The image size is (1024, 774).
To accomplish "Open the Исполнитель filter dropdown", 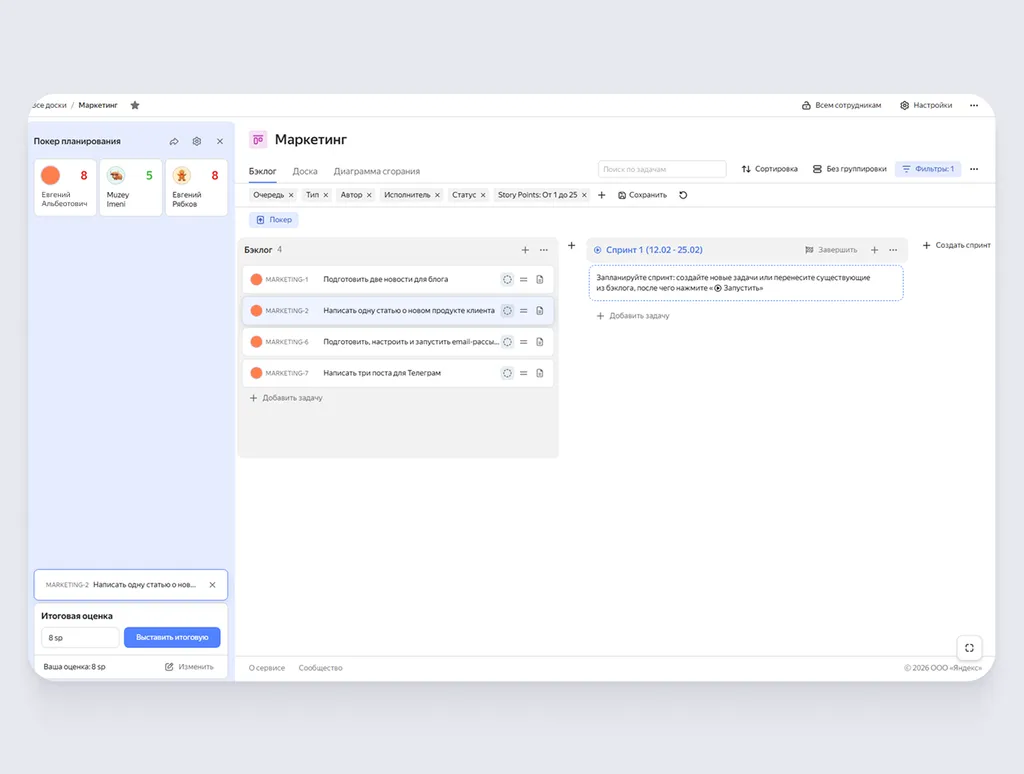I will tap(407, 195).
